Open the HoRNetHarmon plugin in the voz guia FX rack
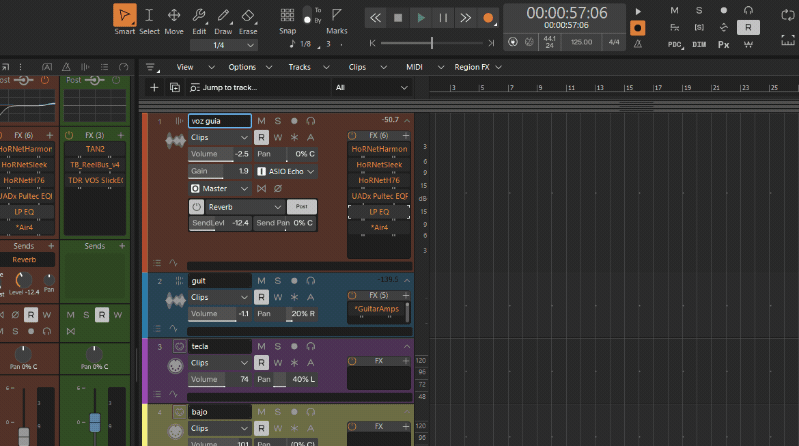Viewport: 799px width, 446px height. click(x=378, y=148)
